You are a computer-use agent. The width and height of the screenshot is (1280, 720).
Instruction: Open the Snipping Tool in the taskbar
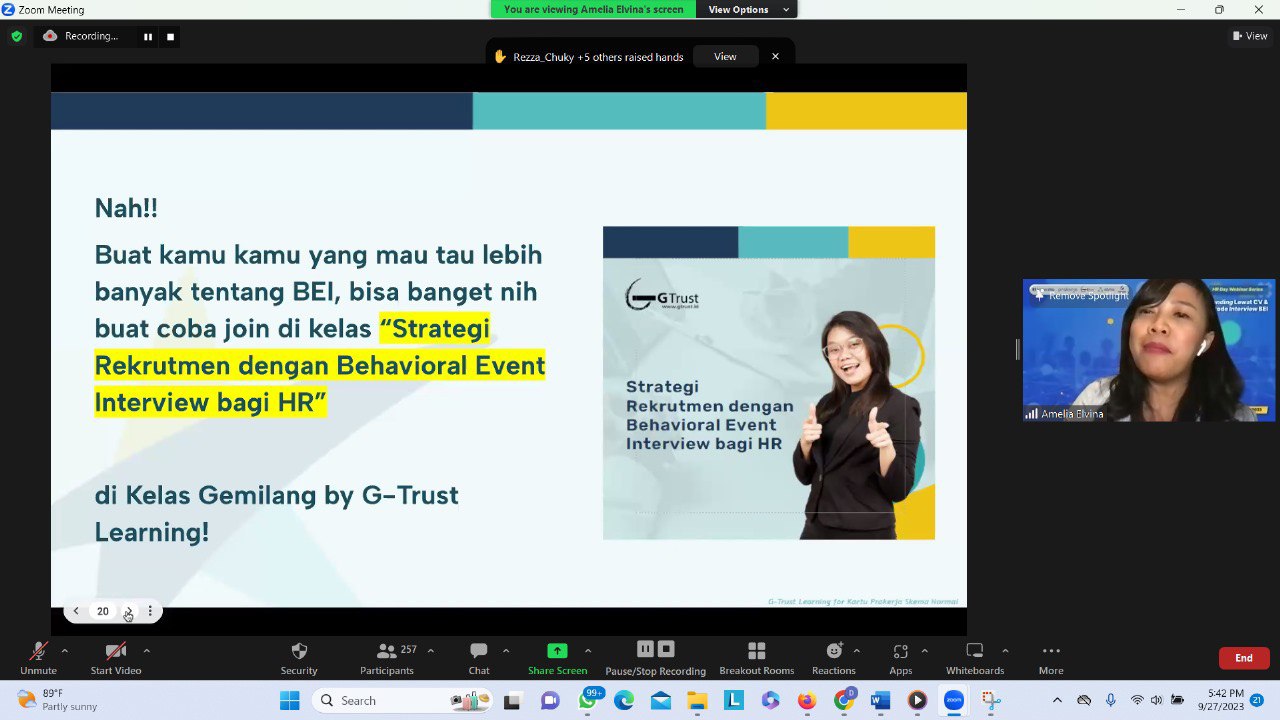[990, 700]
